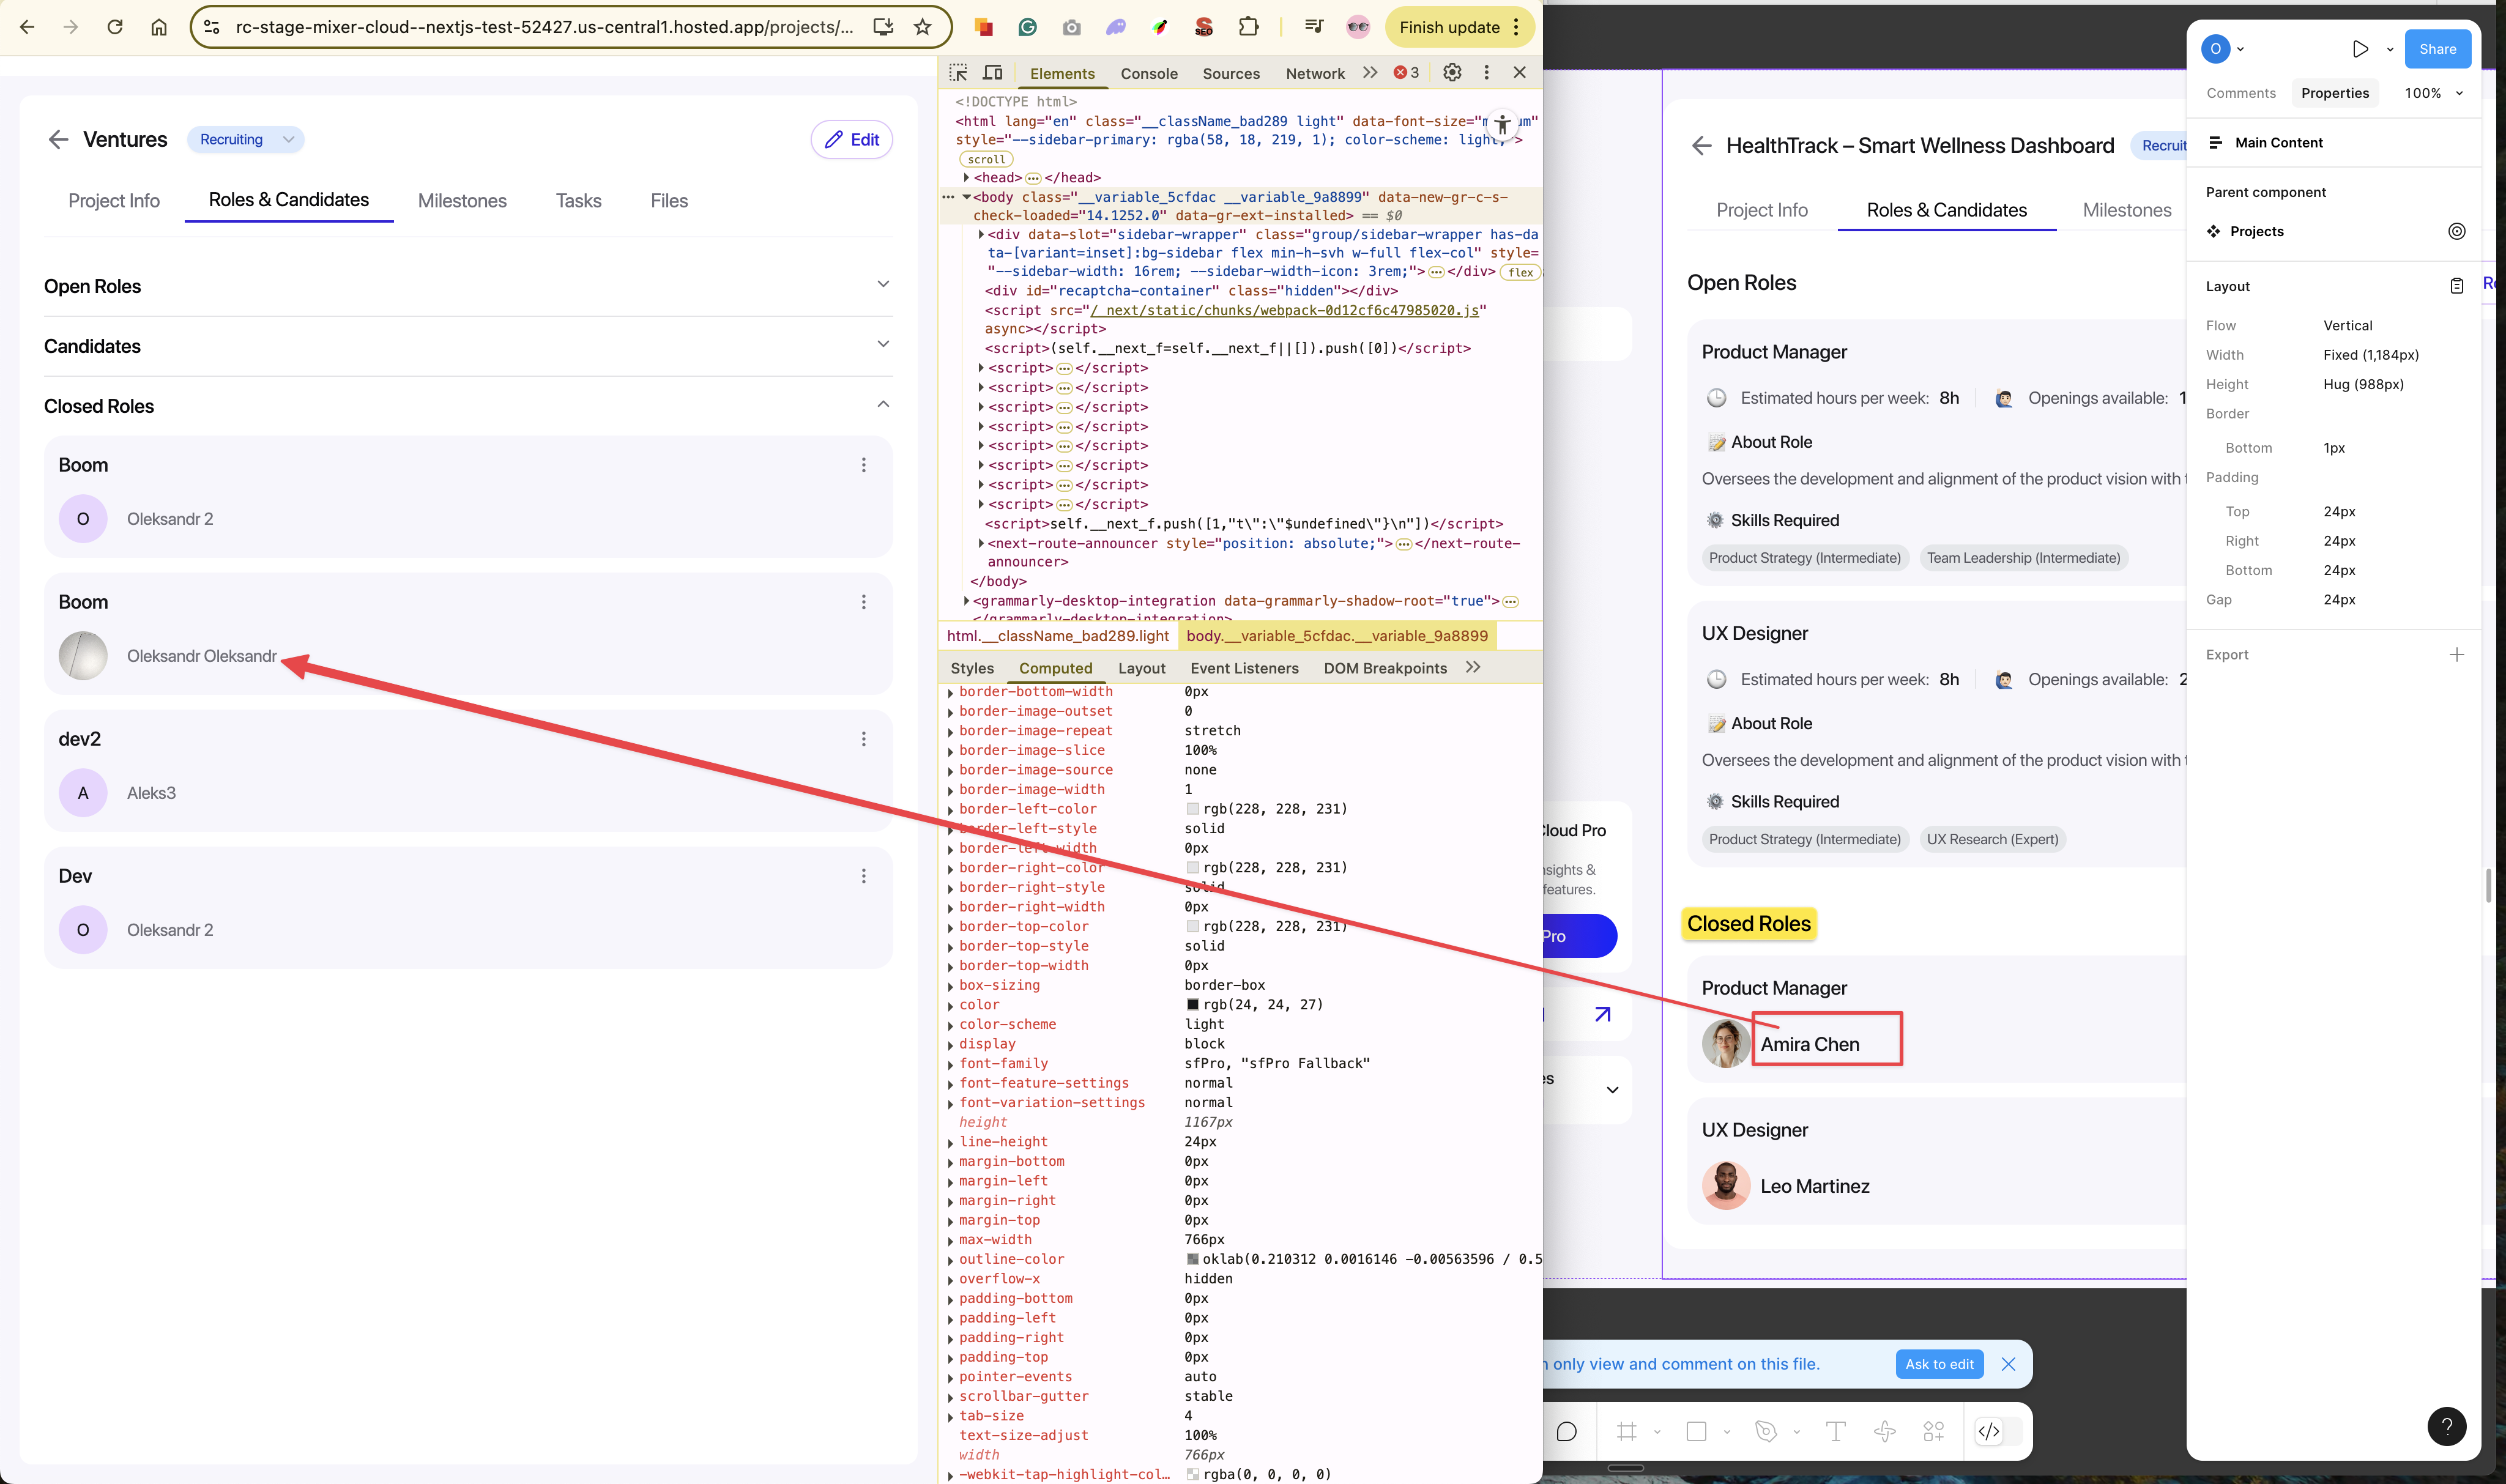Switch to the Milestones tab in Ventures

(x=462, y=201)
